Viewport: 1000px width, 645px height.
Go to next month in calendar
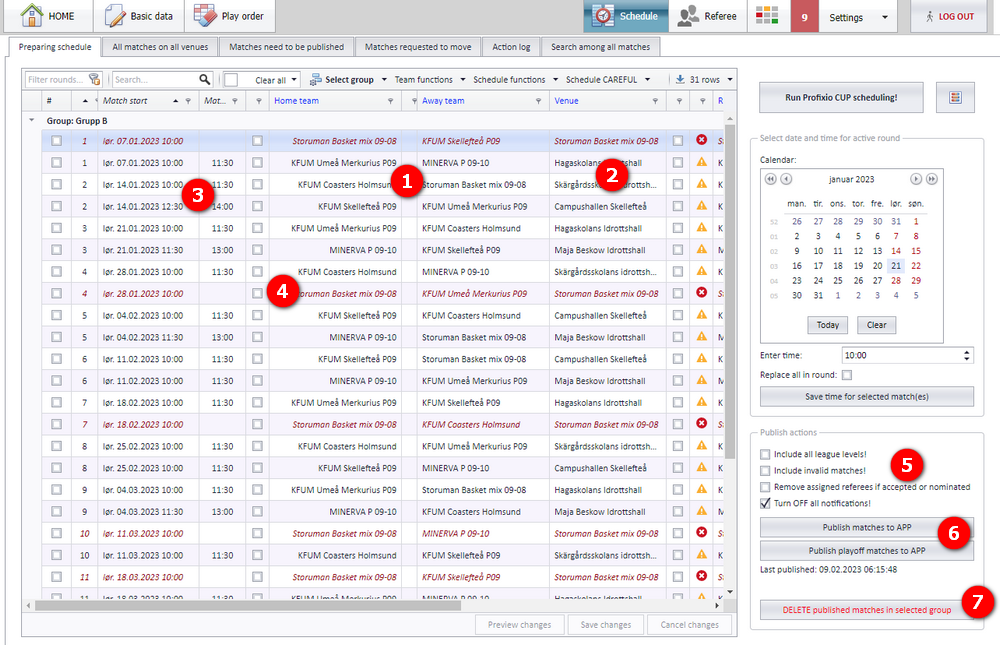[x=916, y=179]
